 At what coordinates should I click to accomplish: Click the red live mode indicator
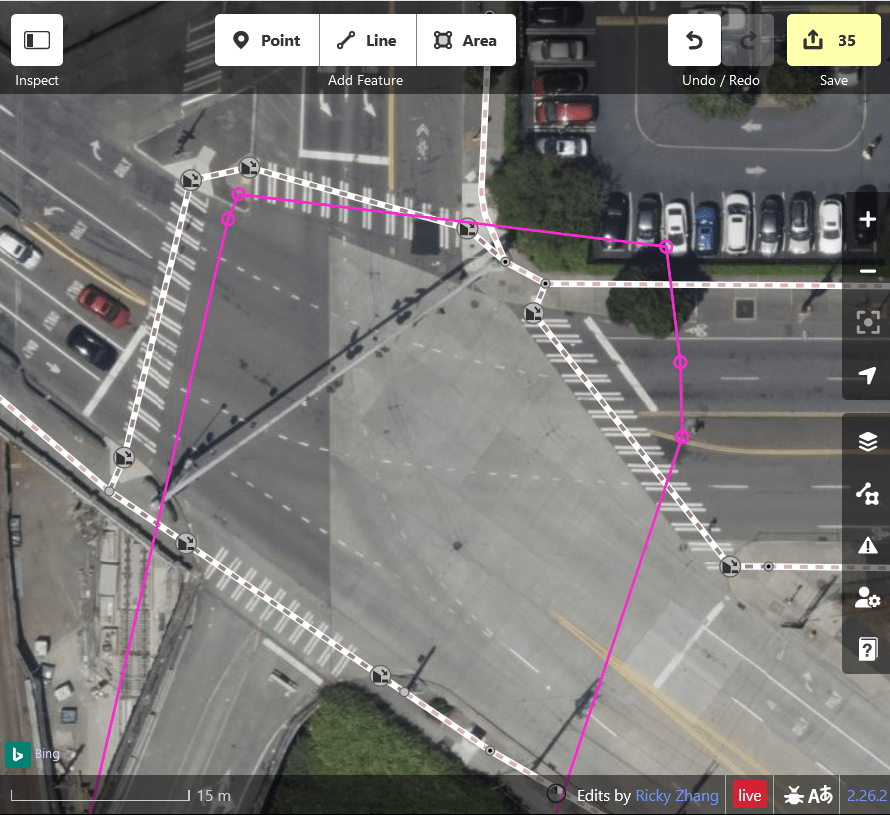point(749,795)
